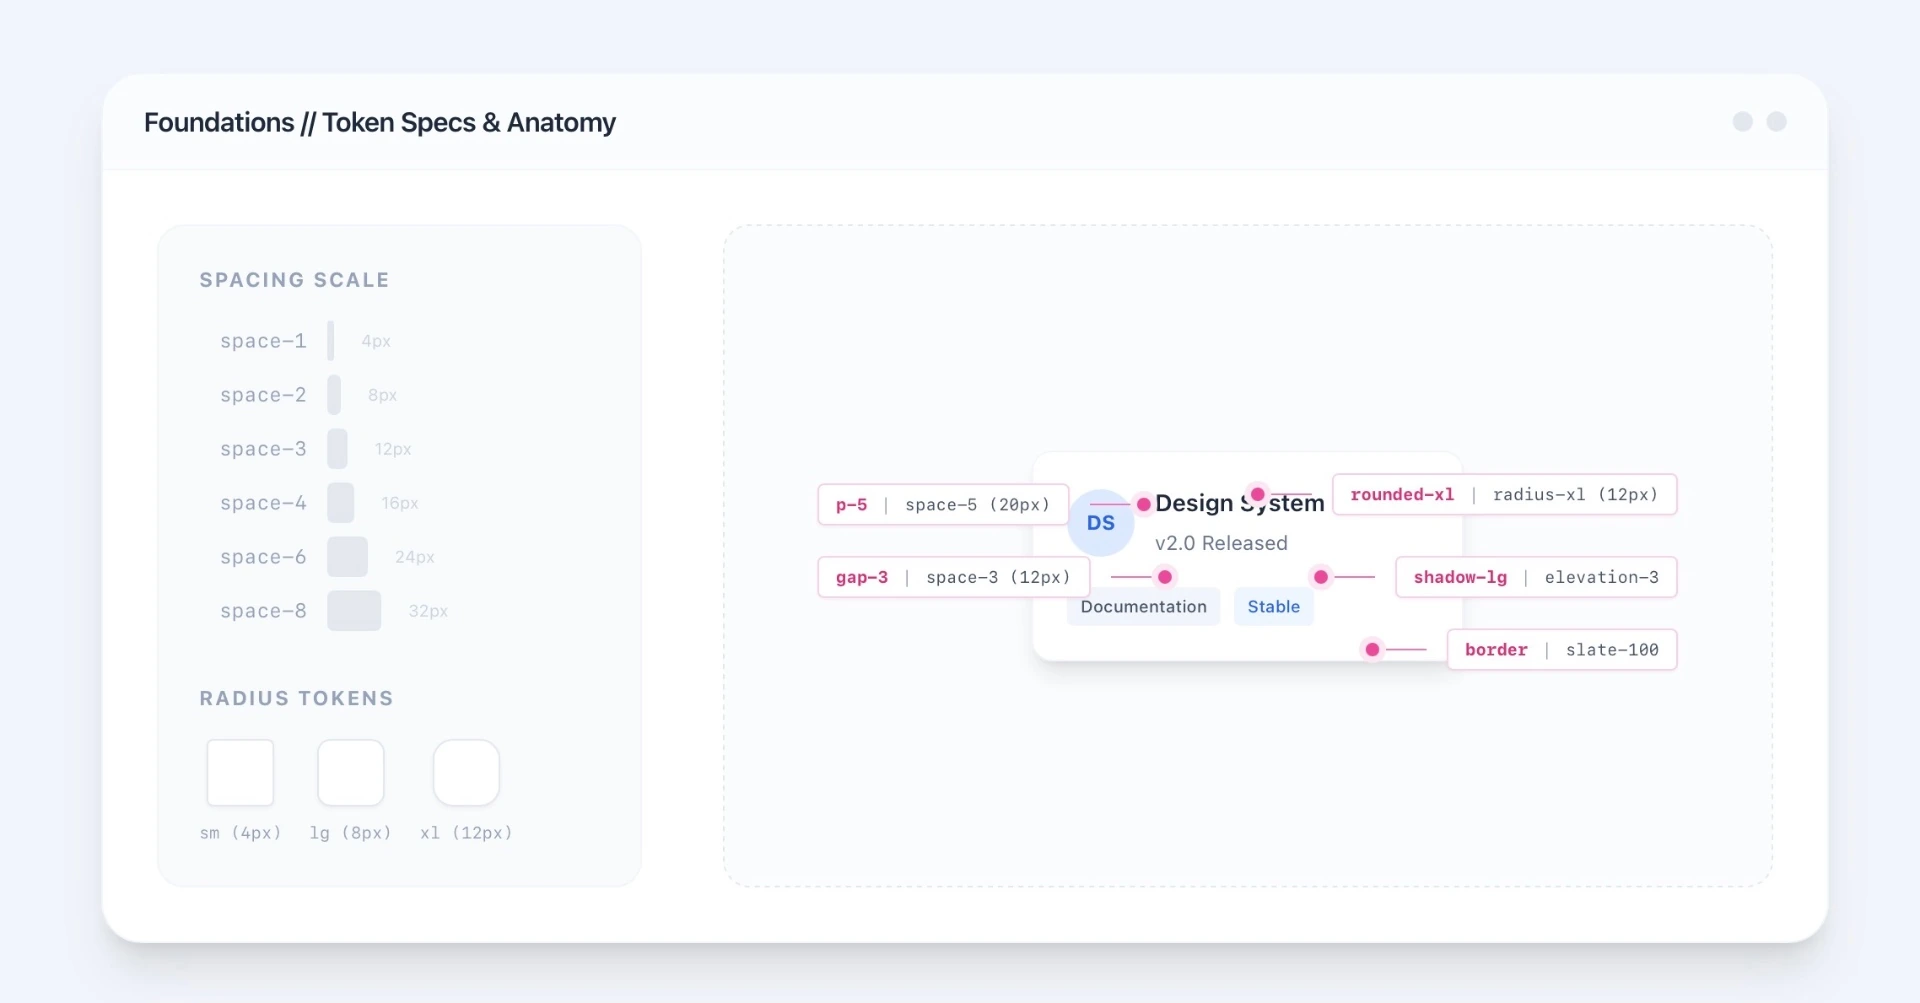This screenshot has height=1003, width=1920.
Task: Click the pink dot overlapping the word System
Action: 1258,494
